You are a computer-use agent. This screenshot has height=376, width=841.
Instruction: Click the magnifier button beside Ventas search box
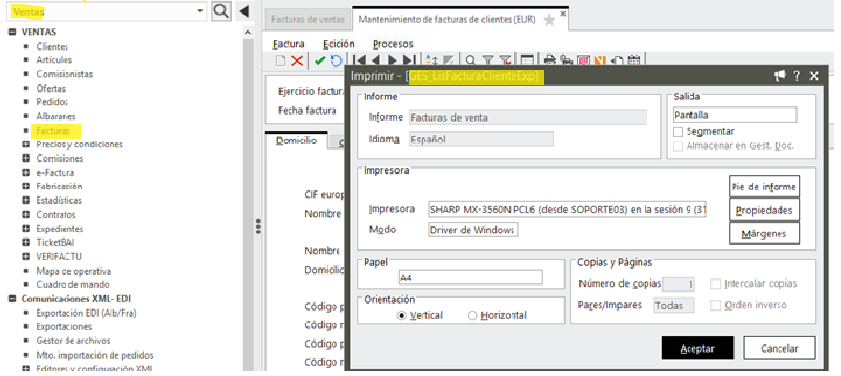[x=222, y=11]
